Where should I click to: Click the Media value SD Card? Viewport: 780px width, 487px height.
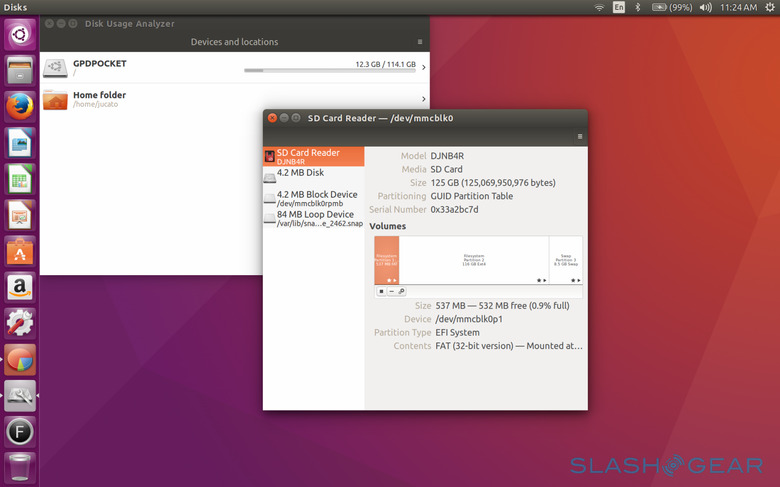[446, 169]
